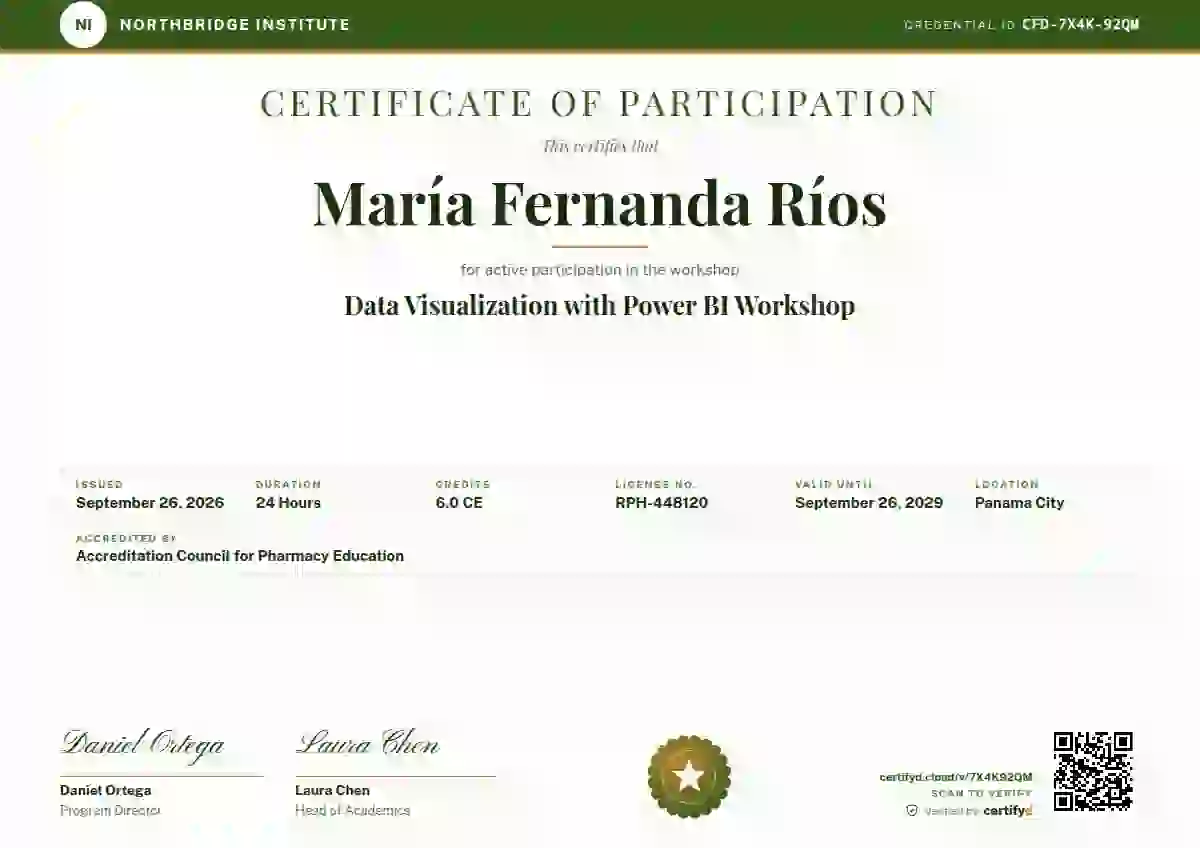This screenshot has height=848, width=1200.
Task: Click the valid until date September 26, 2029
Action: click(869, 503)
